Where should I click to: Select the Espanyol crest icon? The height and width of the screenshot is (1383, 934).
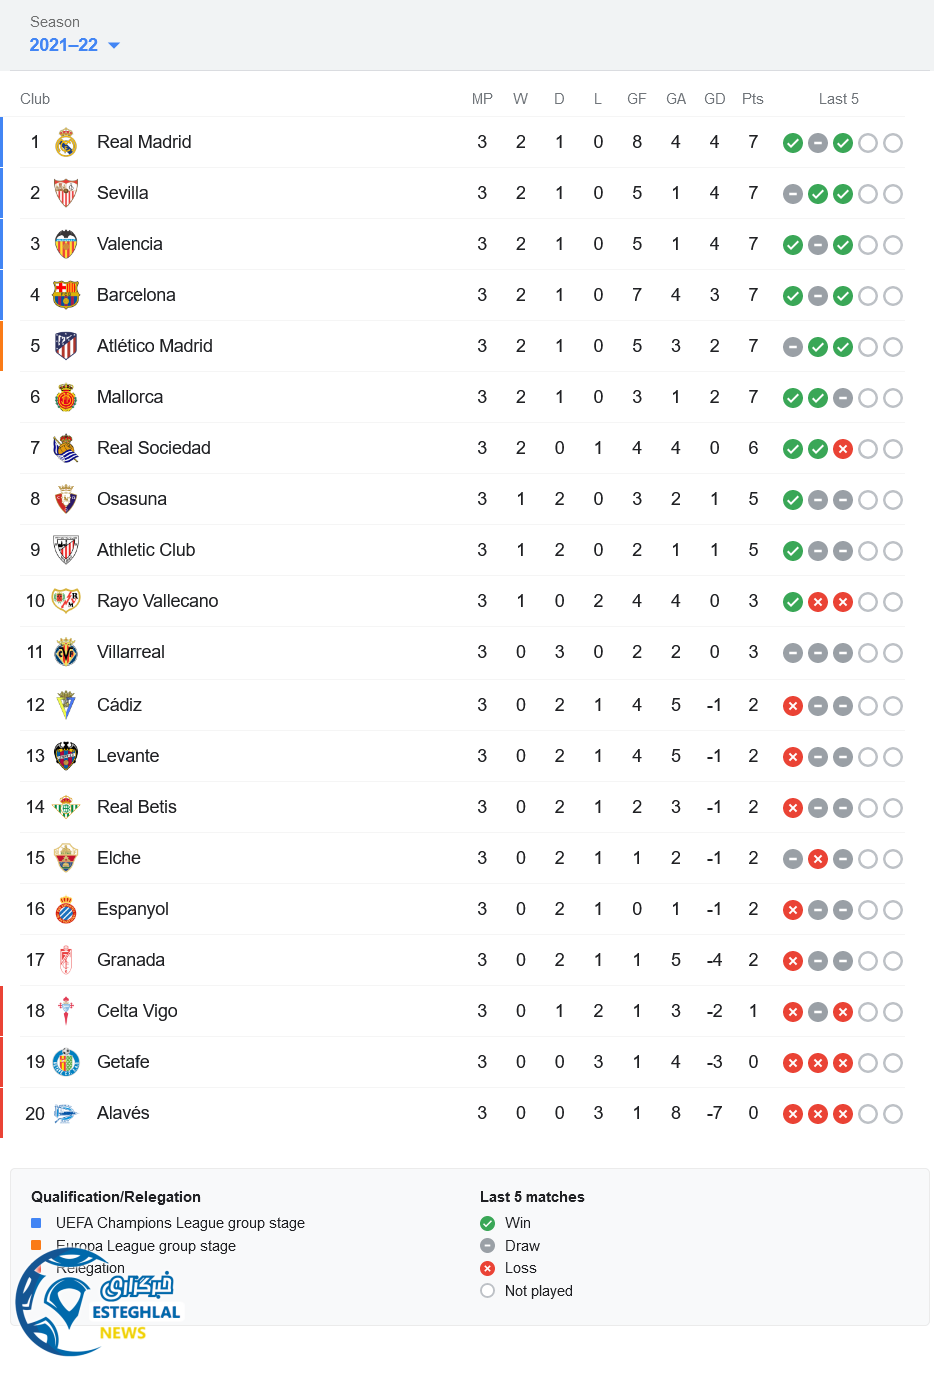[x=66, y=910]
